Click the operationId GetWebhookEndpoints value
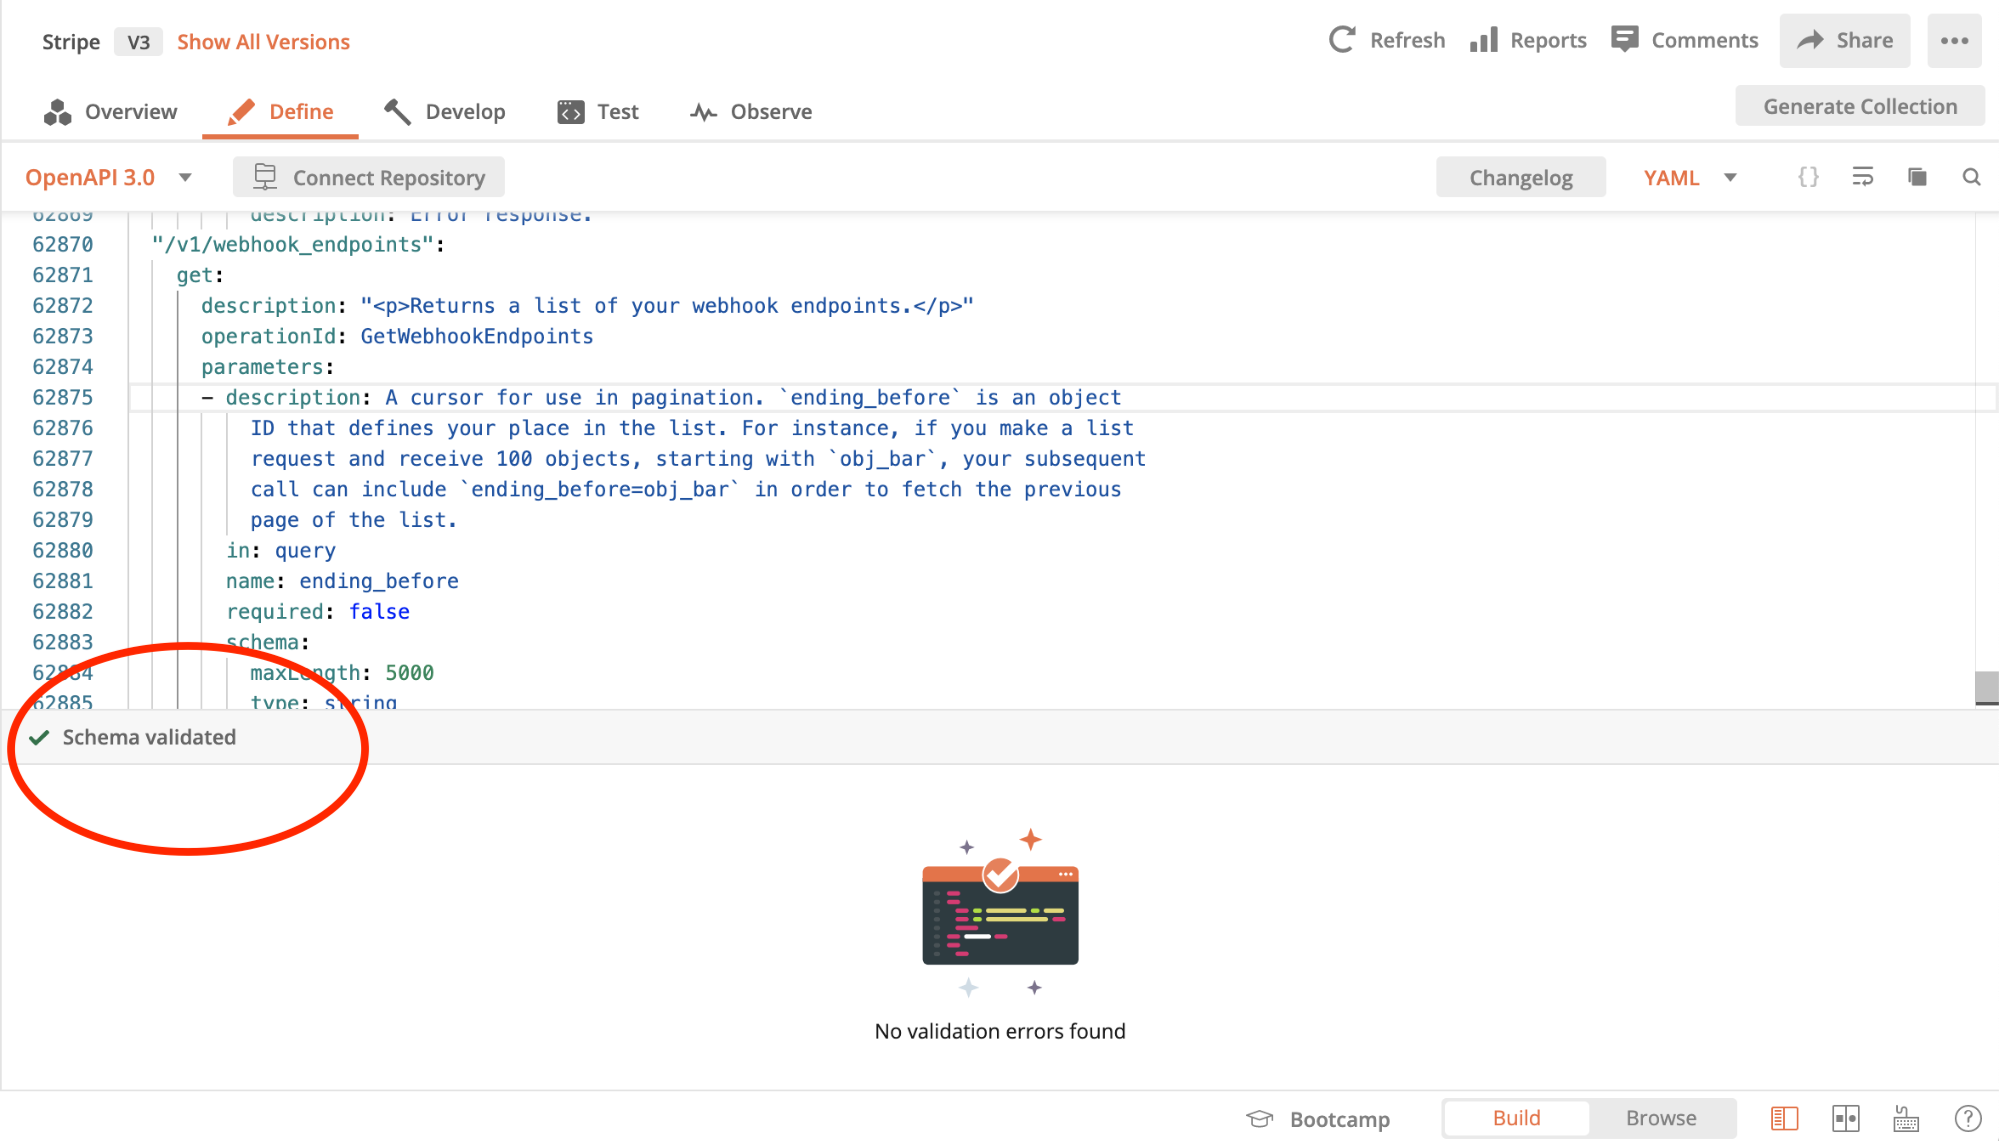 477,336
